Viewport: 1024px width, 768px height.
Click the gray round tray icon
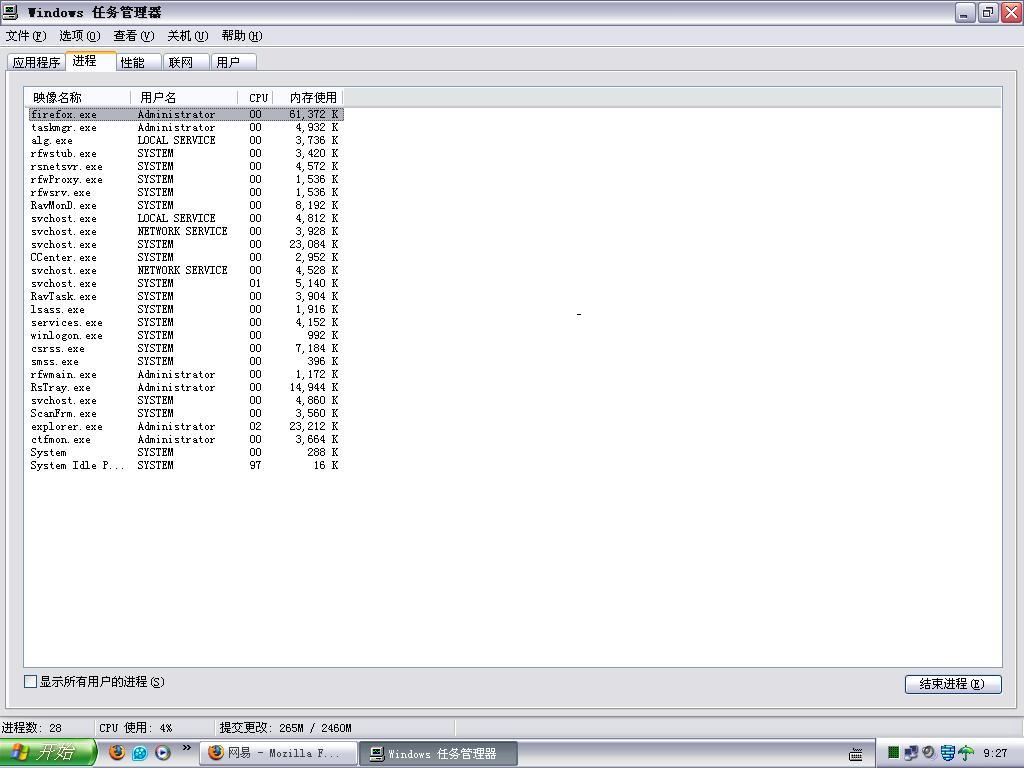(928, 753)
